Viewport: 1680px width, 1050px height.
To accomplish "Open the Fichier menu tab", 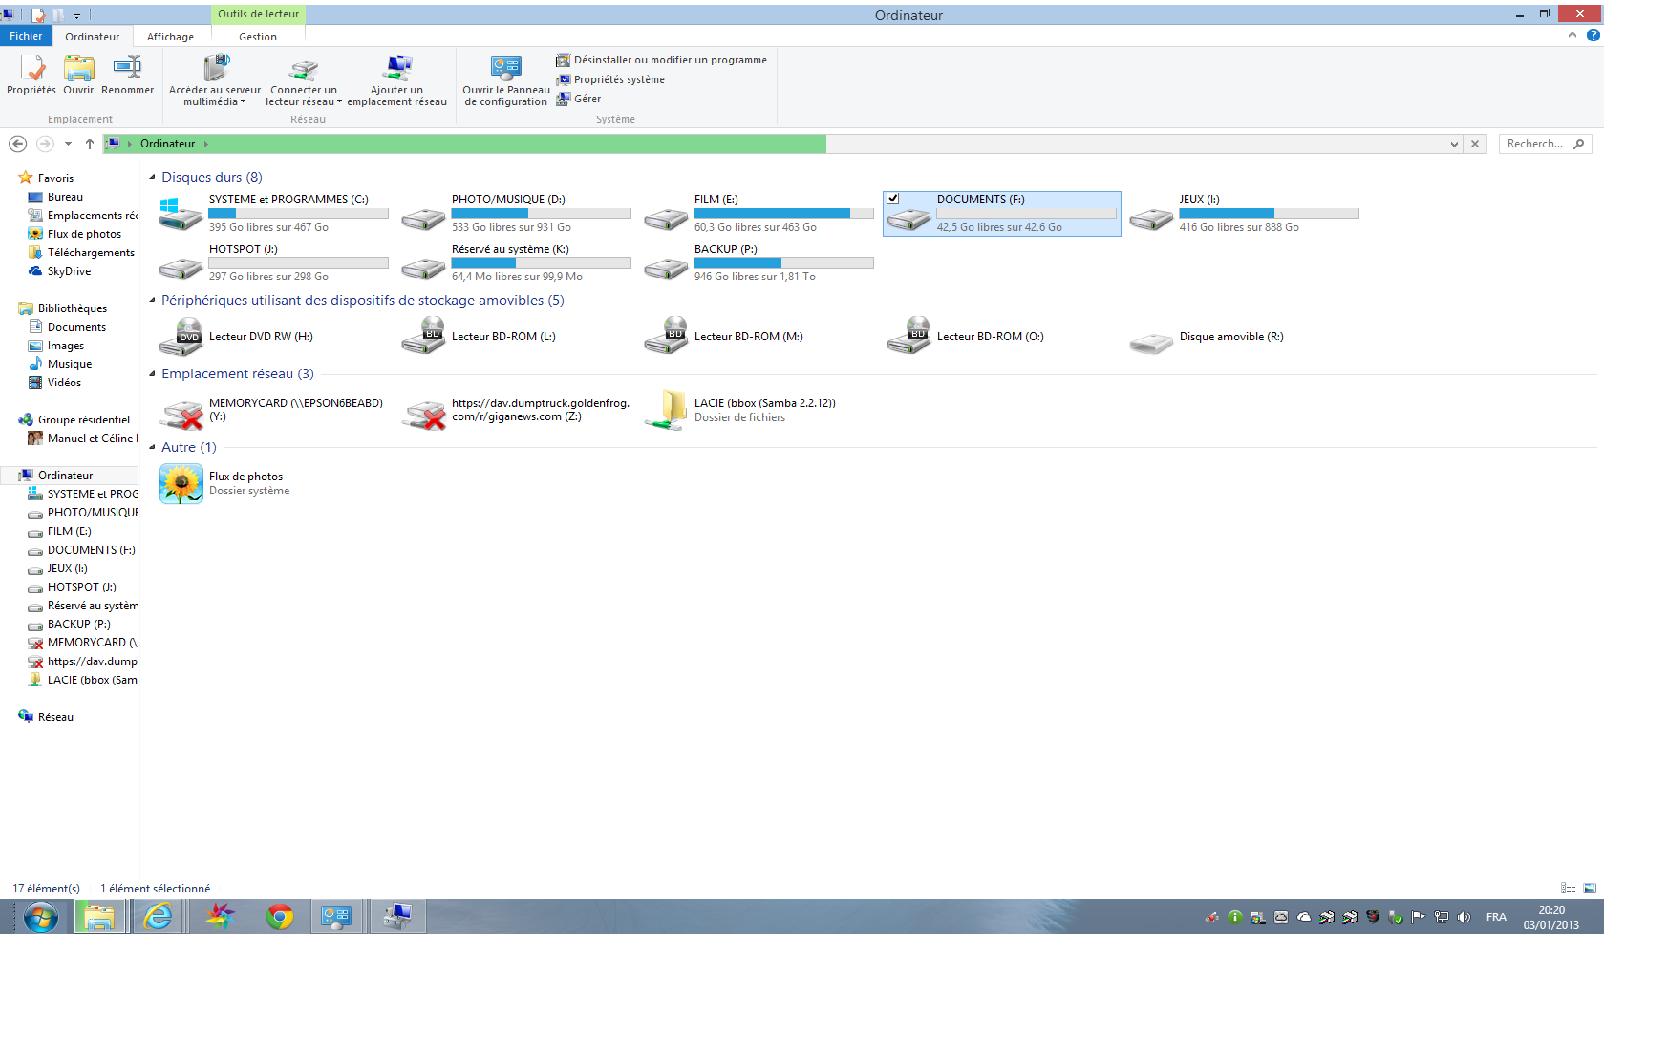I will click(x=26, y=36).
